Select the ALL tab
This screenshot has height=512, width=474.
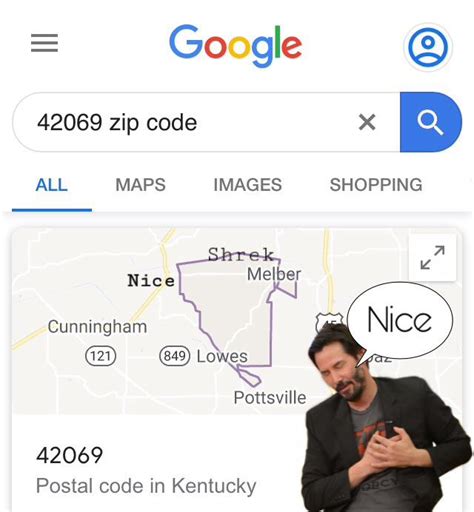pos(52,185)
